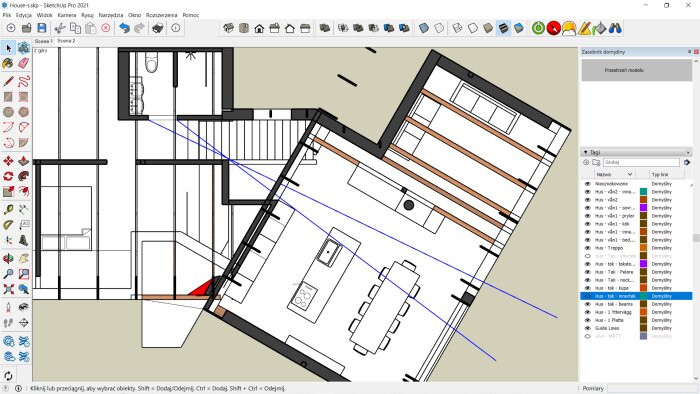Change color swatch of Hus - vån1 - sovr tag

[x=643, y=208]
